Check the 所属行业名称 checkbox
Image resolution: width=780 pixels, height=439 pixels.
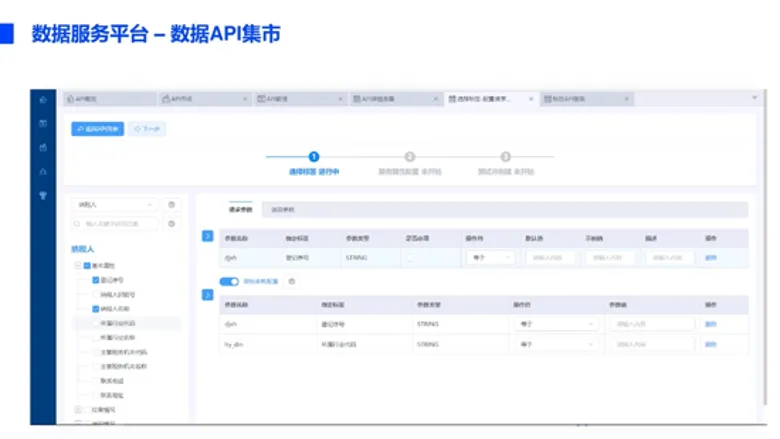(x=96, y=338)
